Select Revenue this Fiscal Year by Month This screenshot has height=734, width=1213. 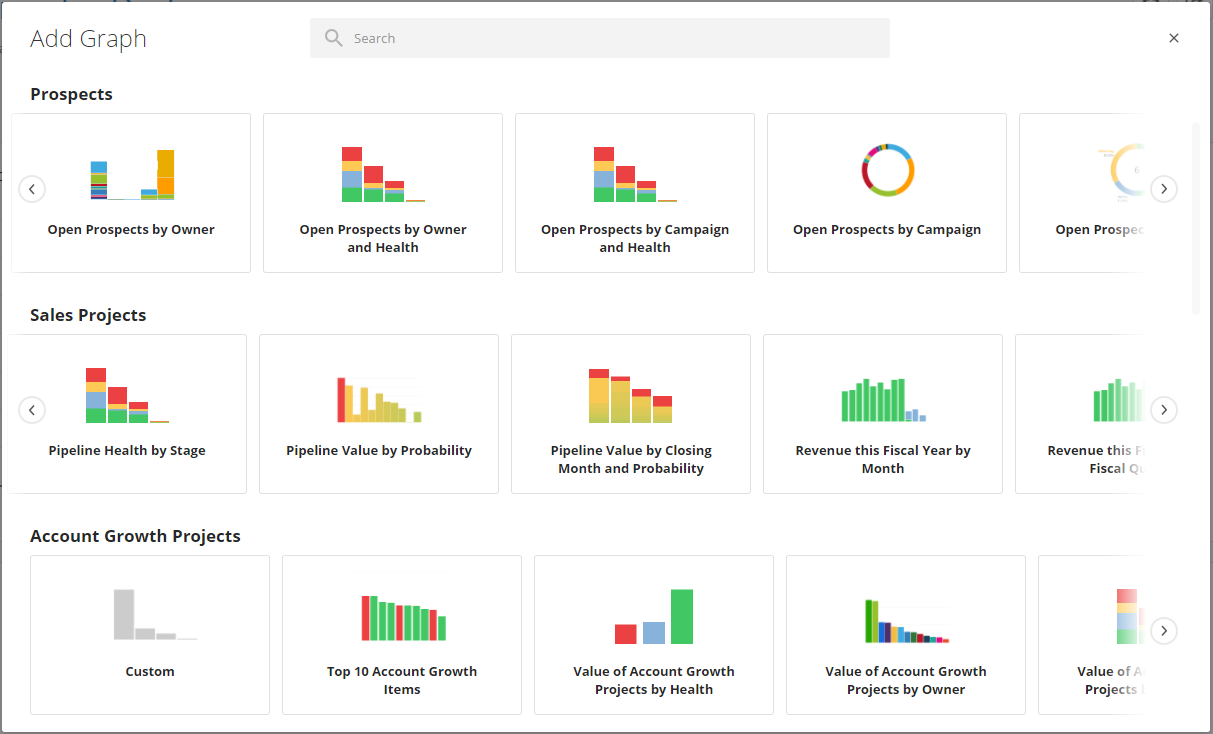click(x=882, y=413)
